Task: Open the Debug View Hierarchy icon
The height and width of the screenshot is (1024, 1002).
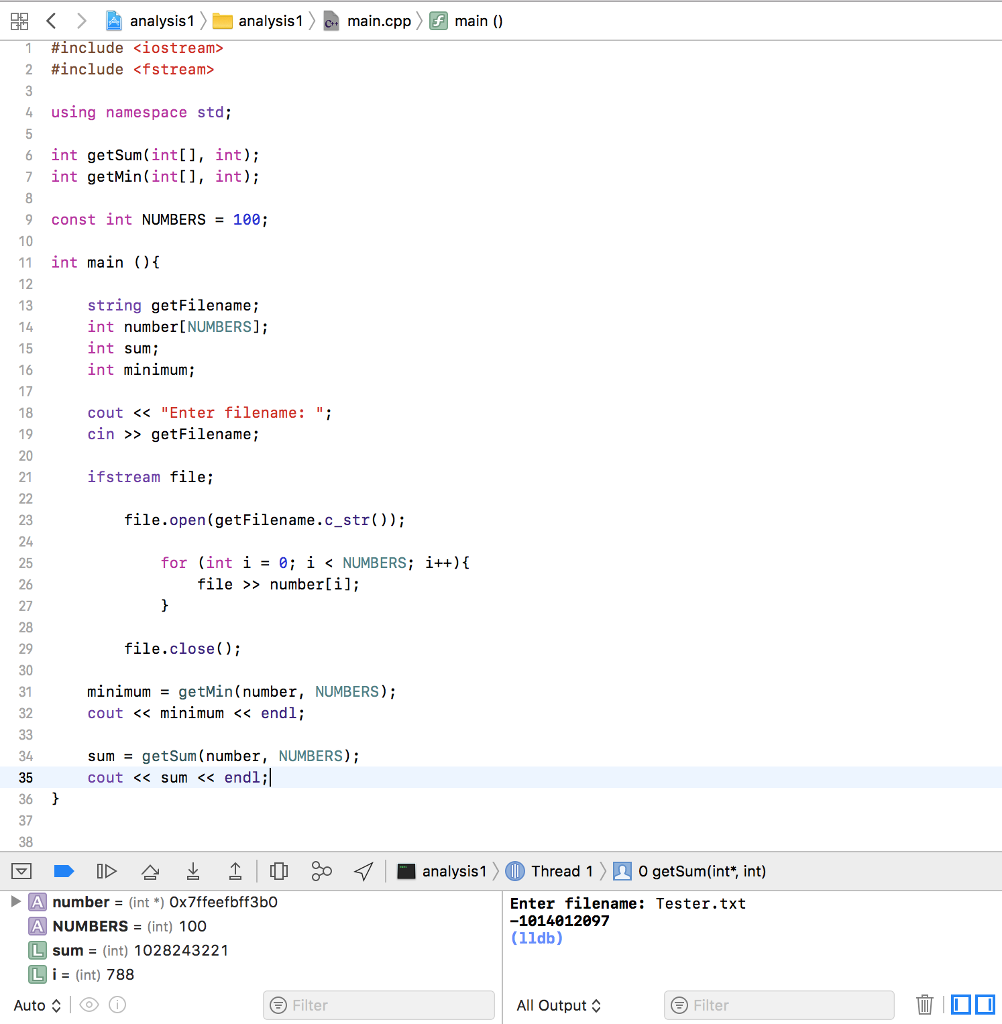Action: tap(279, 871)
